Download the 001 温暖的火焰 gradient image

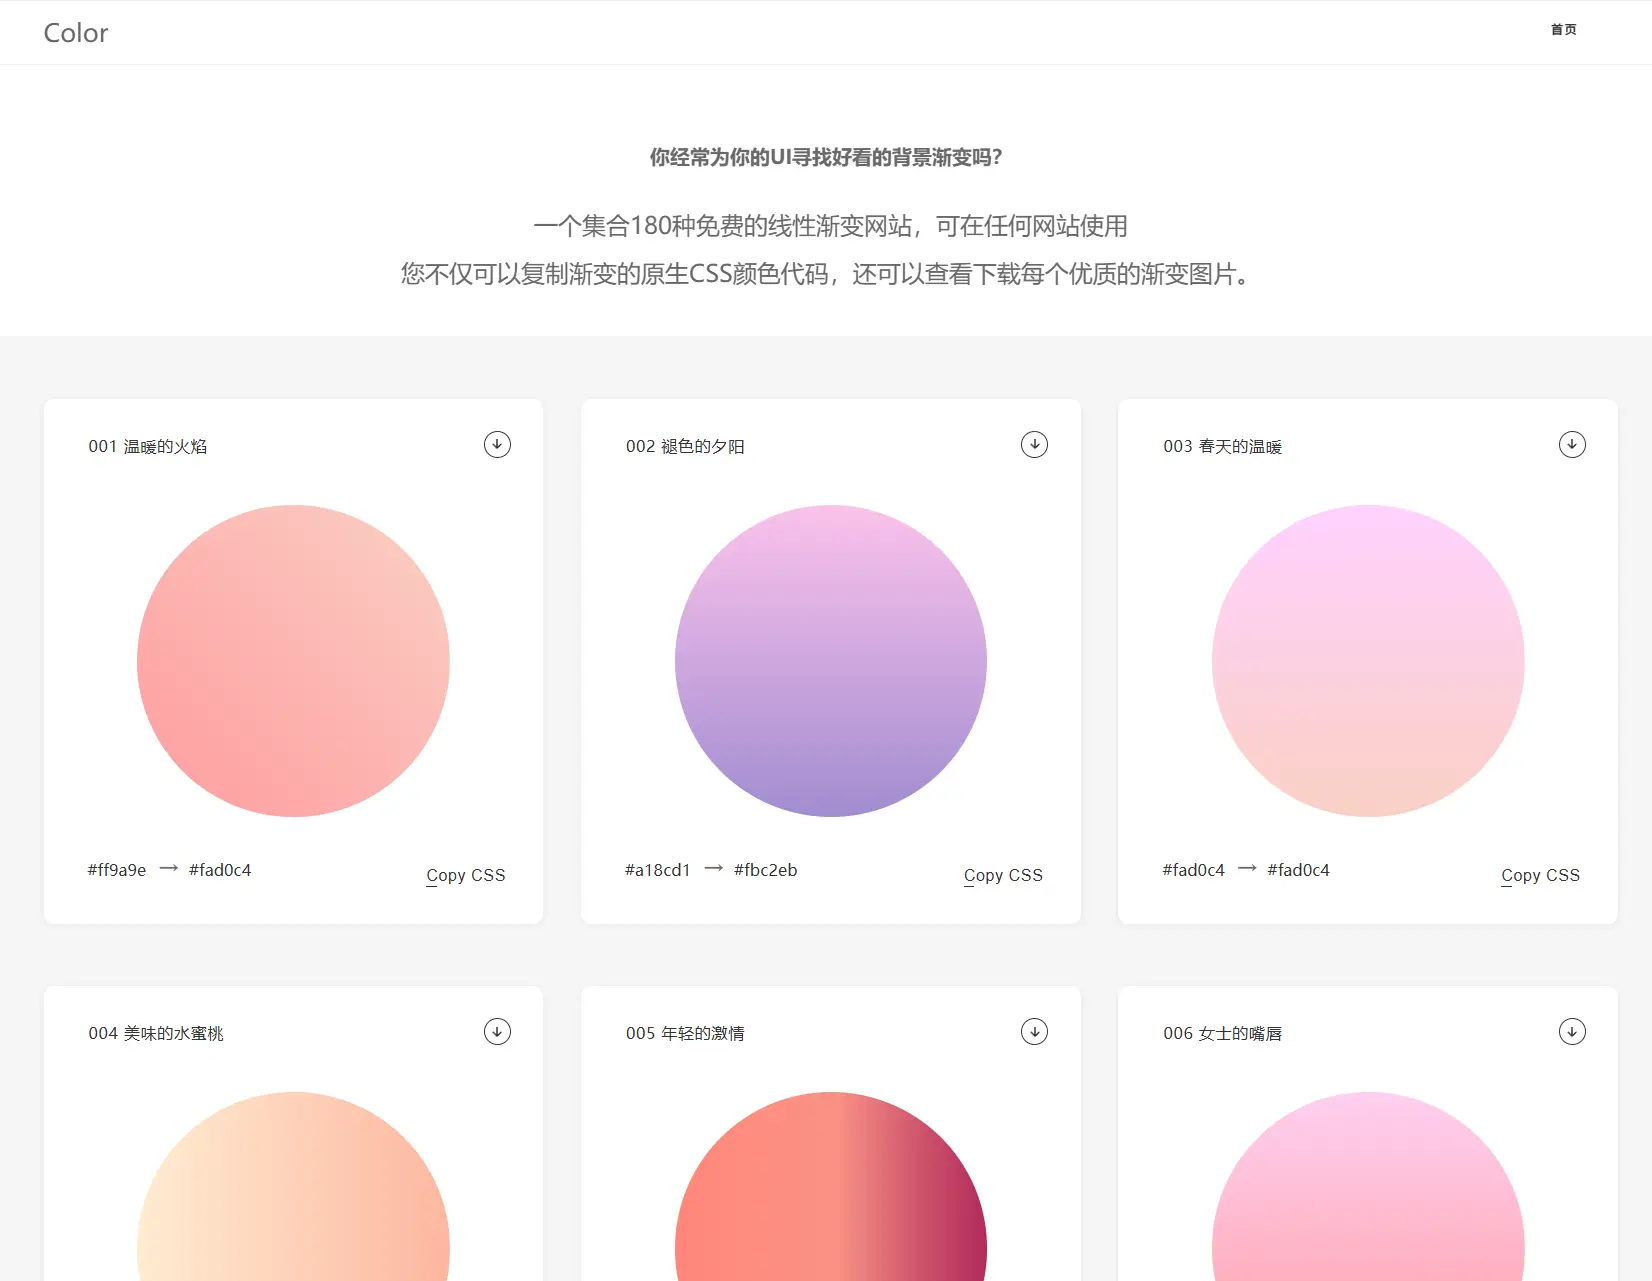(497, 445)
